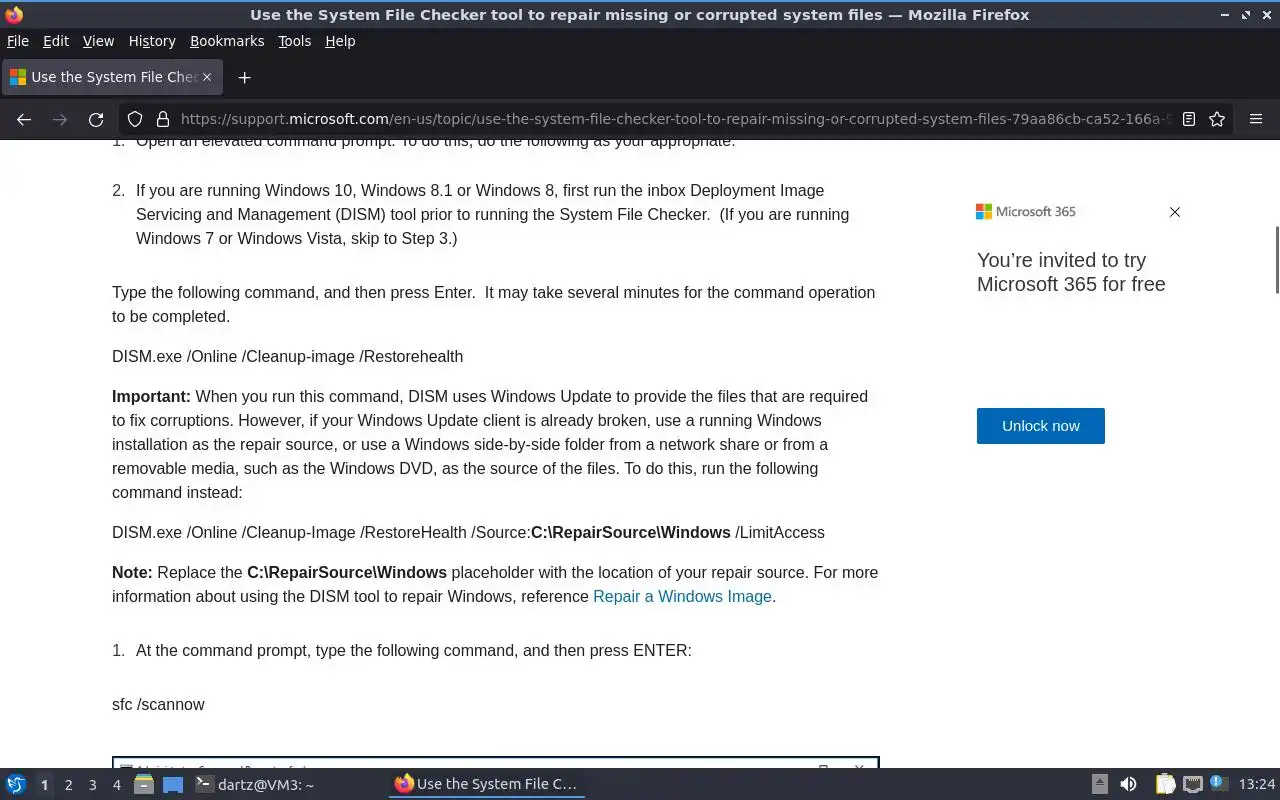Click the update notification tray icon
The image size is (1280, 800).
[1218, 784]
